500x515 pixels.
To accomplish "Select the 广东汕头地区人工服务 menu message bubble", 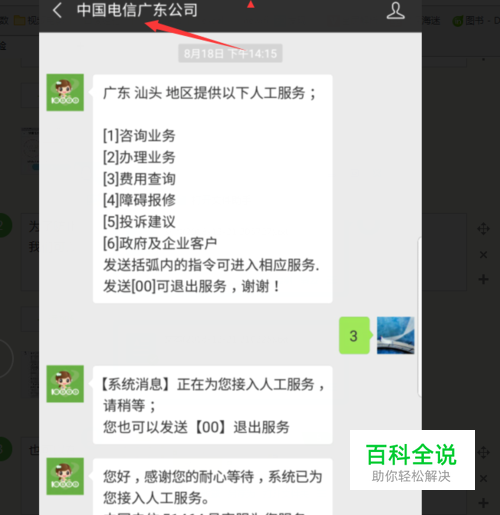I will [x=212, y=189].
